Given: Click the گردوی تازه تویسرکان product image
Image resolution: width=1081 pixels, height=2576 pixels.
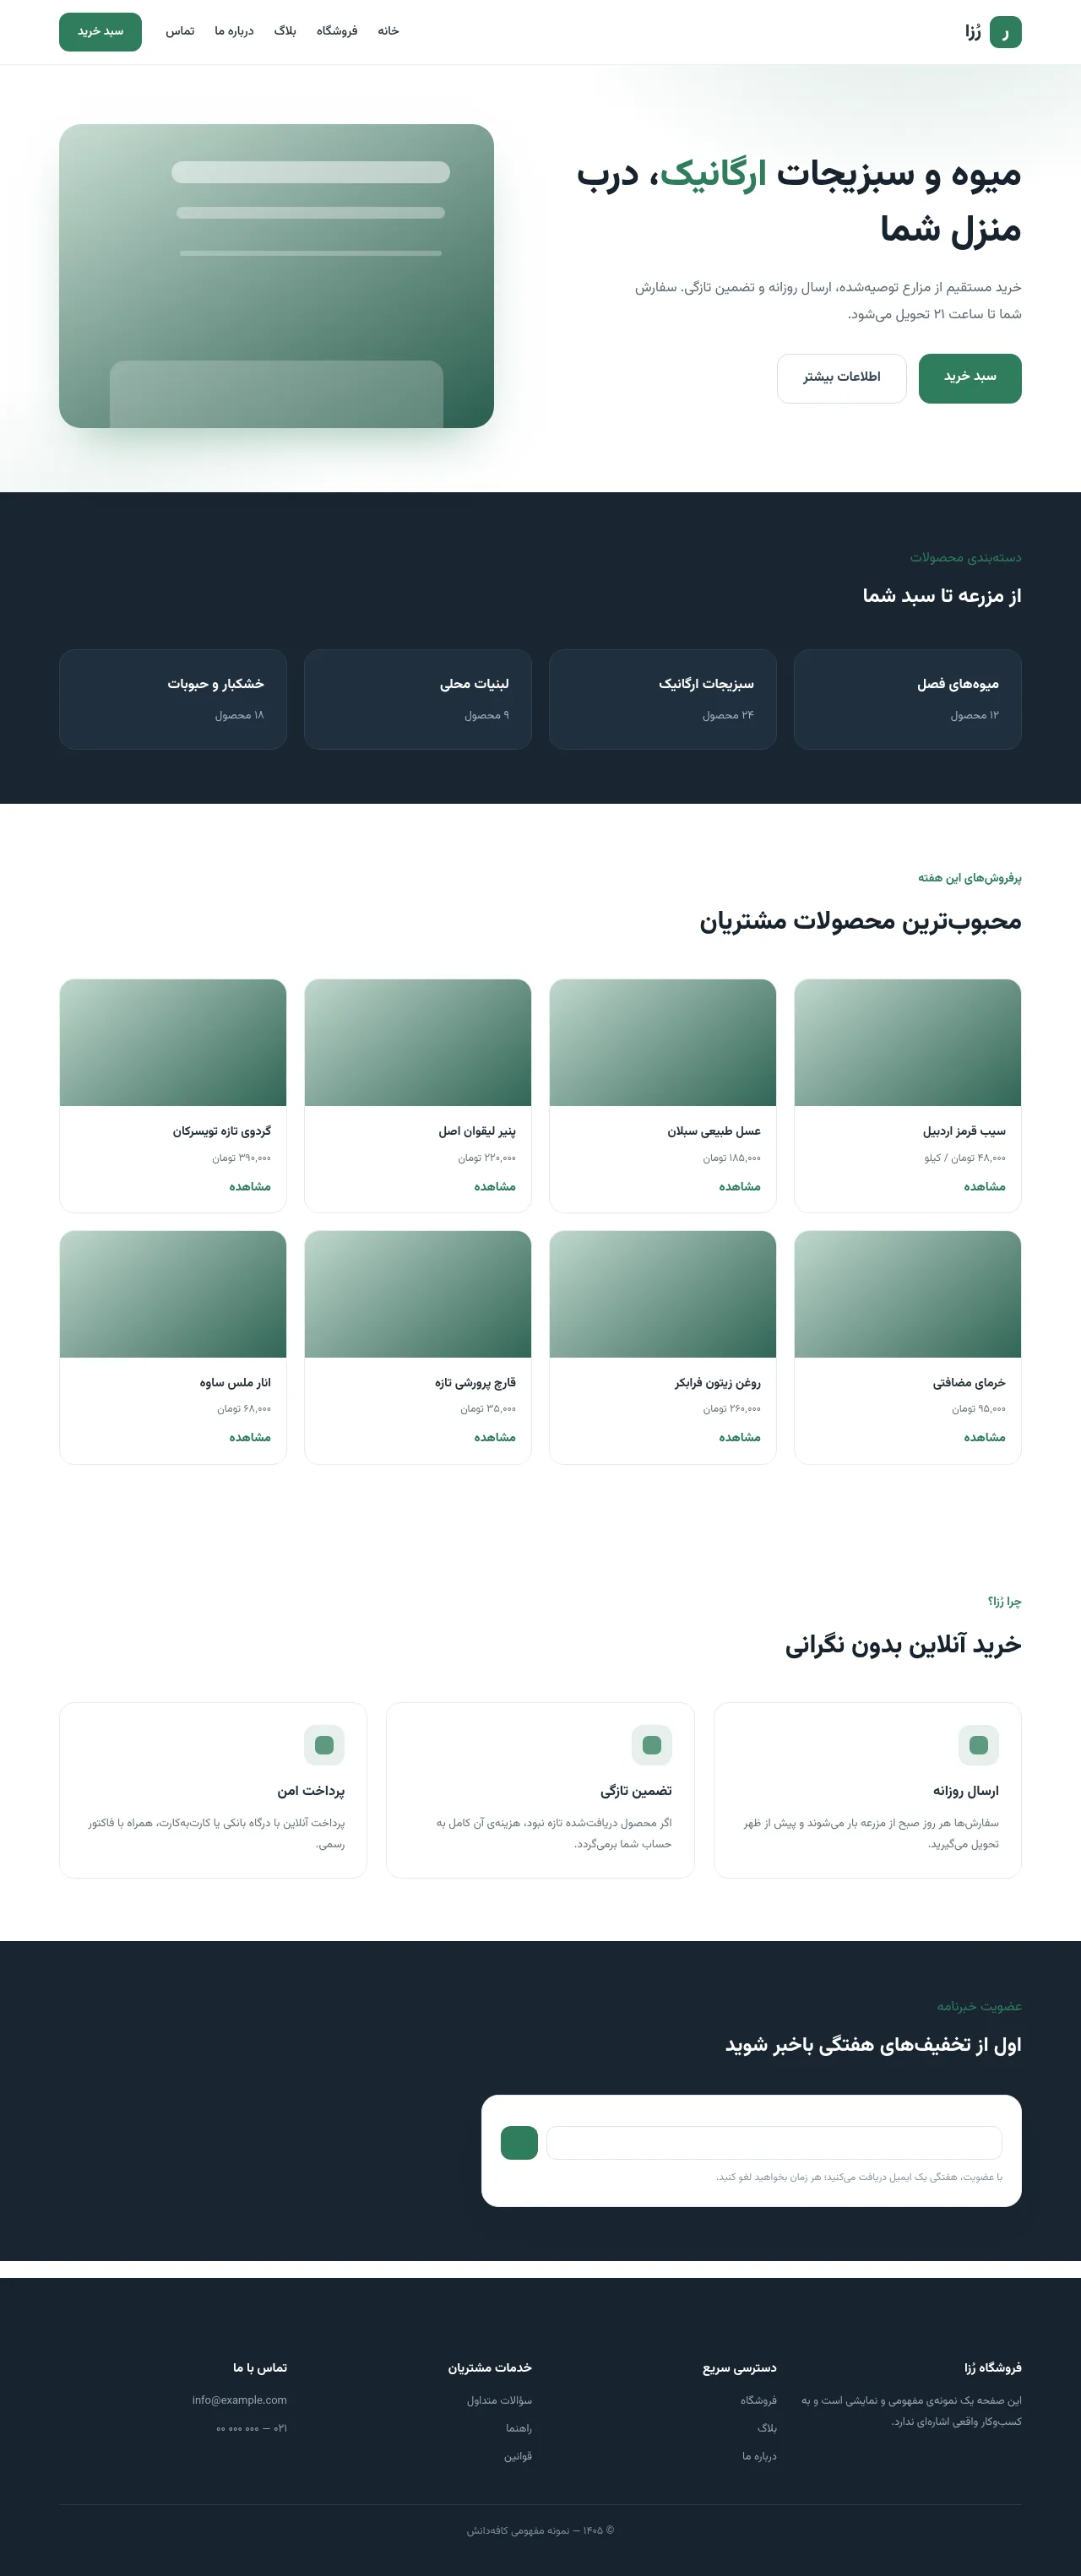Looking at the screenshot, I should (173, 1042).
